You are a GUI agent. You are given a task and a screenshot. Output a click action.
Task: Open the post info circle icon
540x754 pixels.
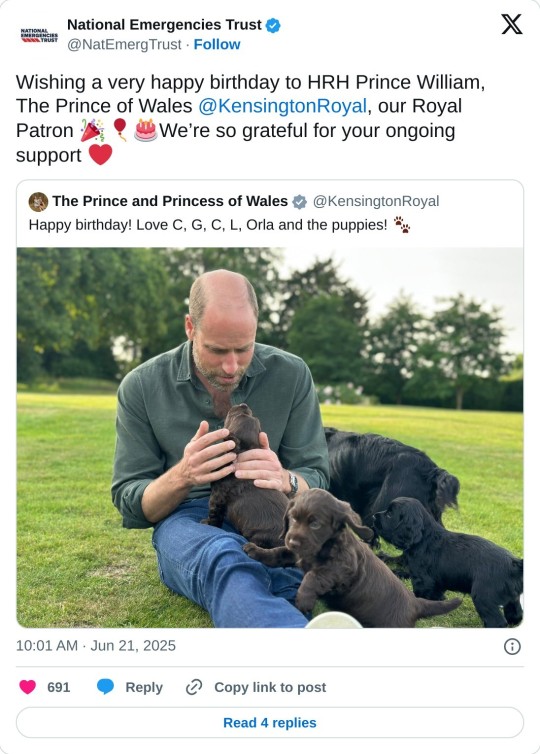512,646
